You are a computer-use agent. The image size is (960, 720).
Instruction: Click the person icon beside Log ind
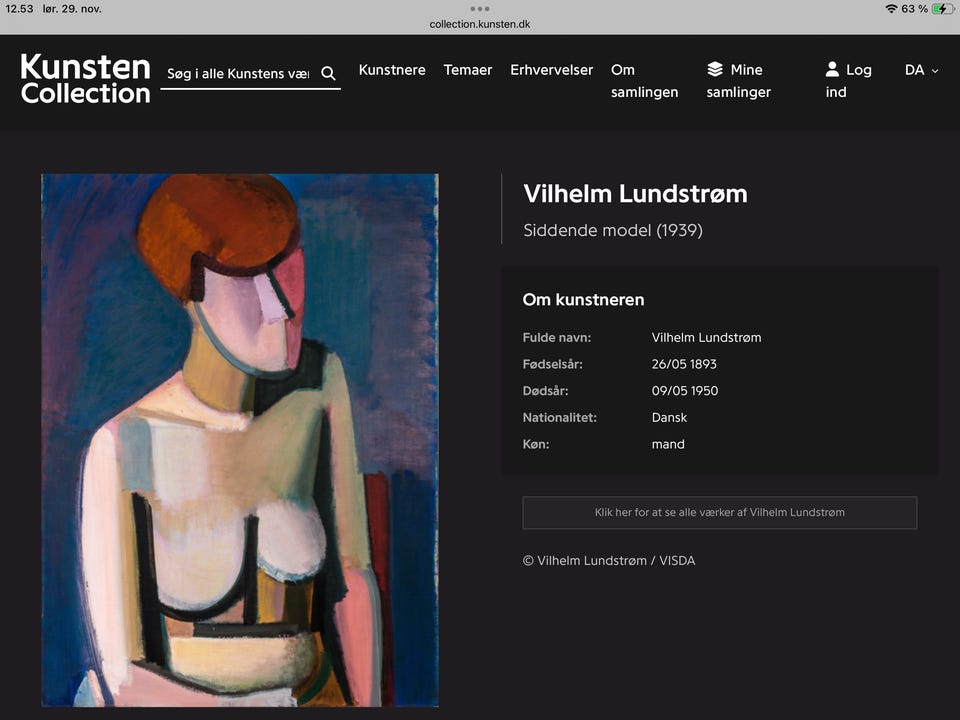832,69
